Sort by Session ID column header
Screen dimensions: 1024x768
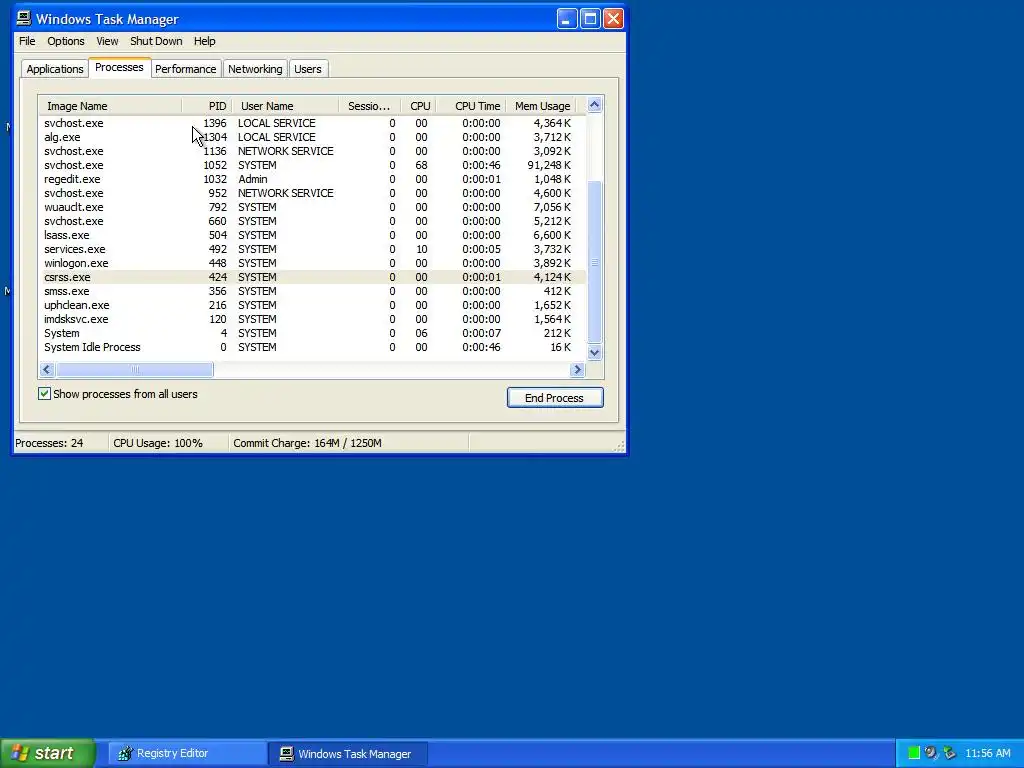coord(369,106)
